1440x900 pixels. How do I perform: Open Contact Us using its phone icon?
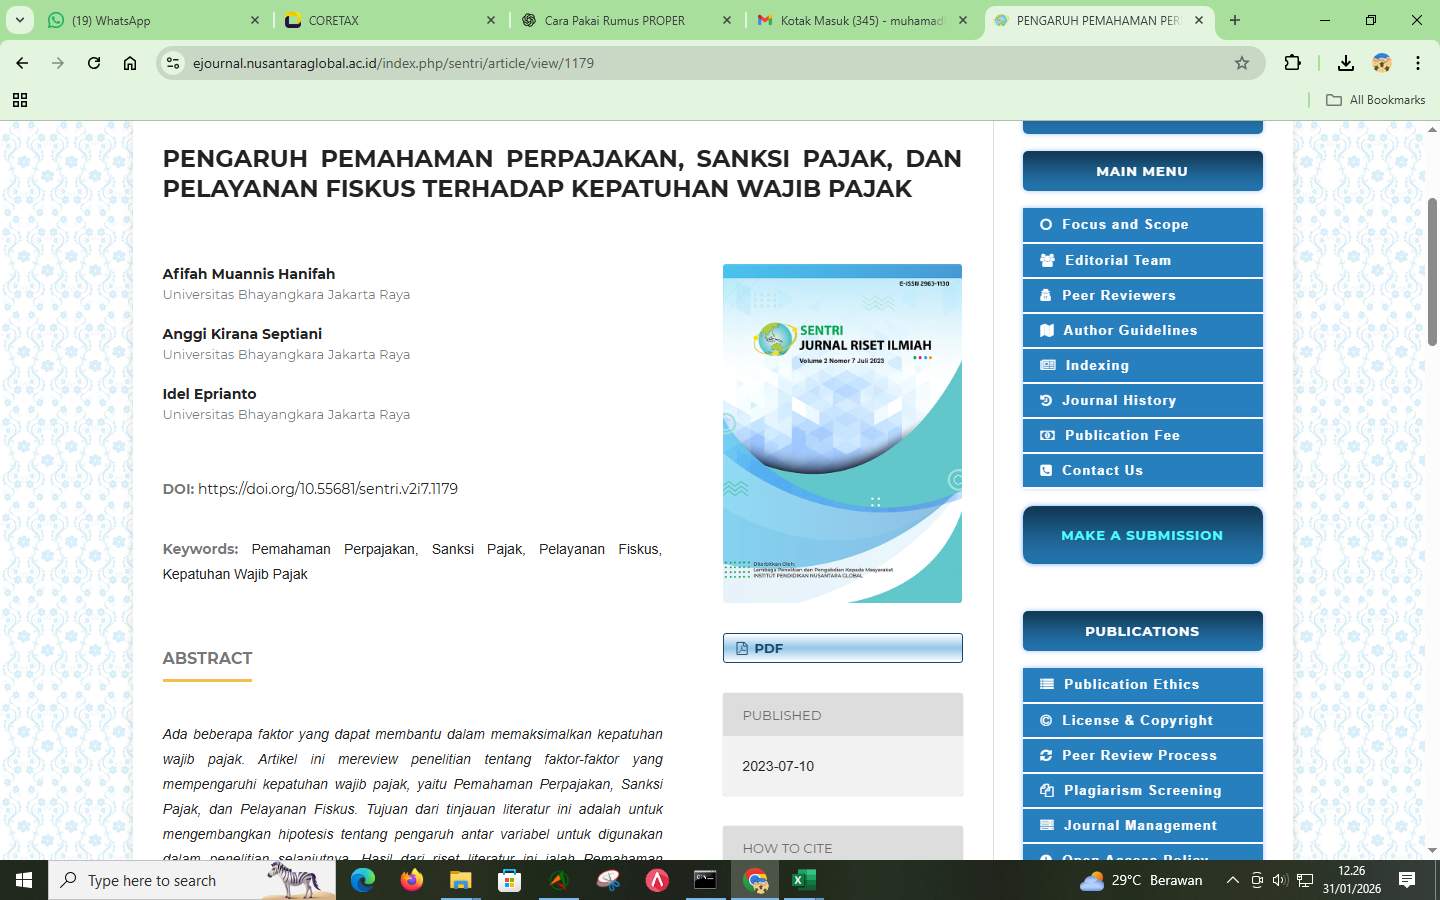tap(1047, 470)
